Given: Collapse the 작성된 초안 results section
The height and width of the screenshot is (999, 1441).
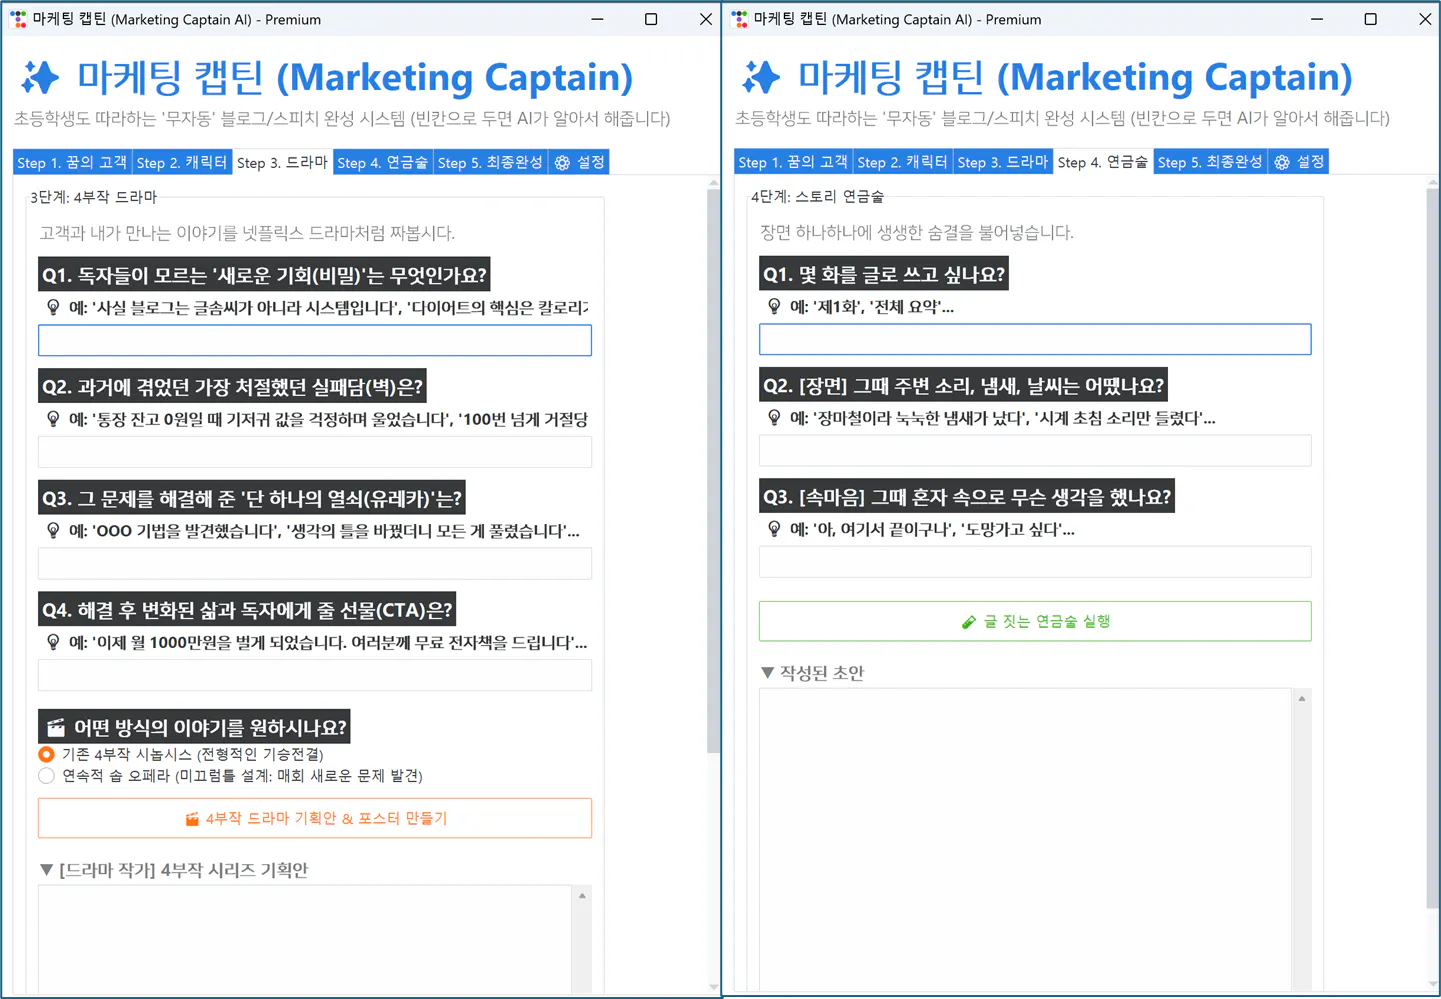Looking at the screenshot, I should pos(766,672).
